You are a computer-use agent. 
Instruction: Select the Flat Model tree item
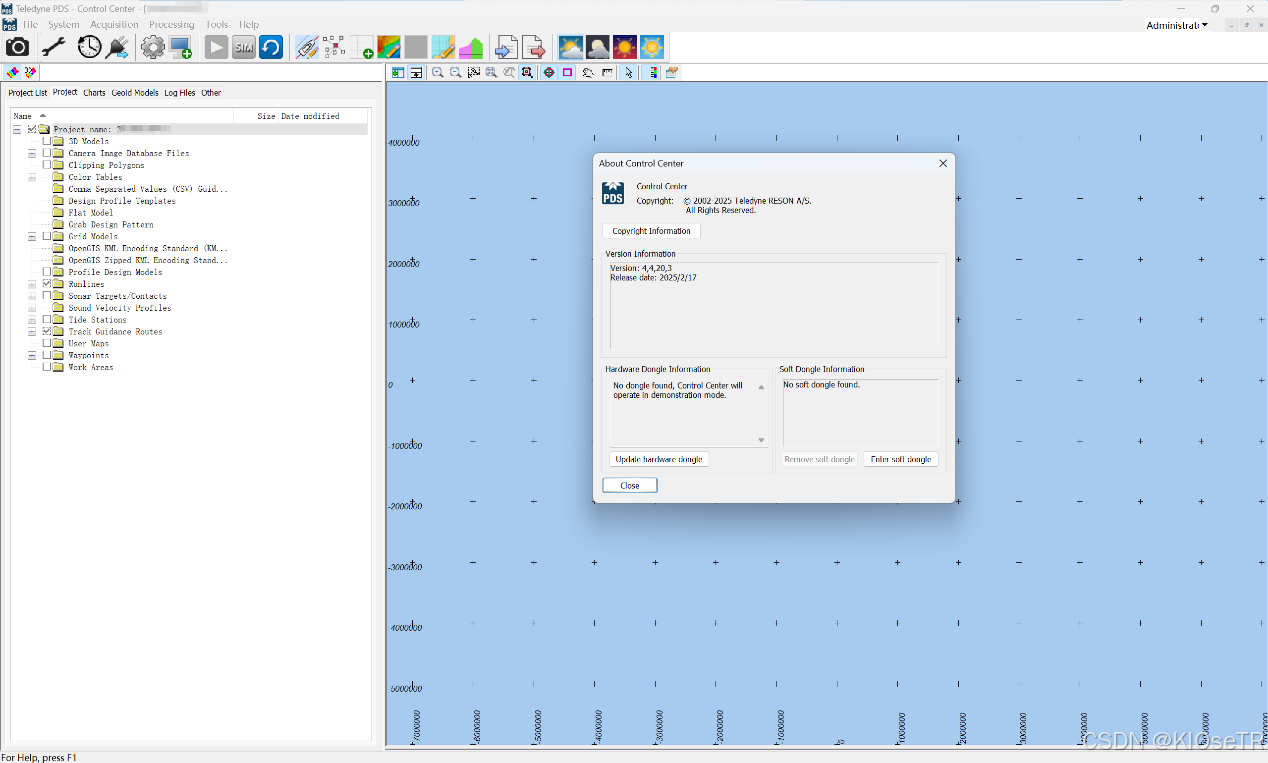(x=91, y=213)
